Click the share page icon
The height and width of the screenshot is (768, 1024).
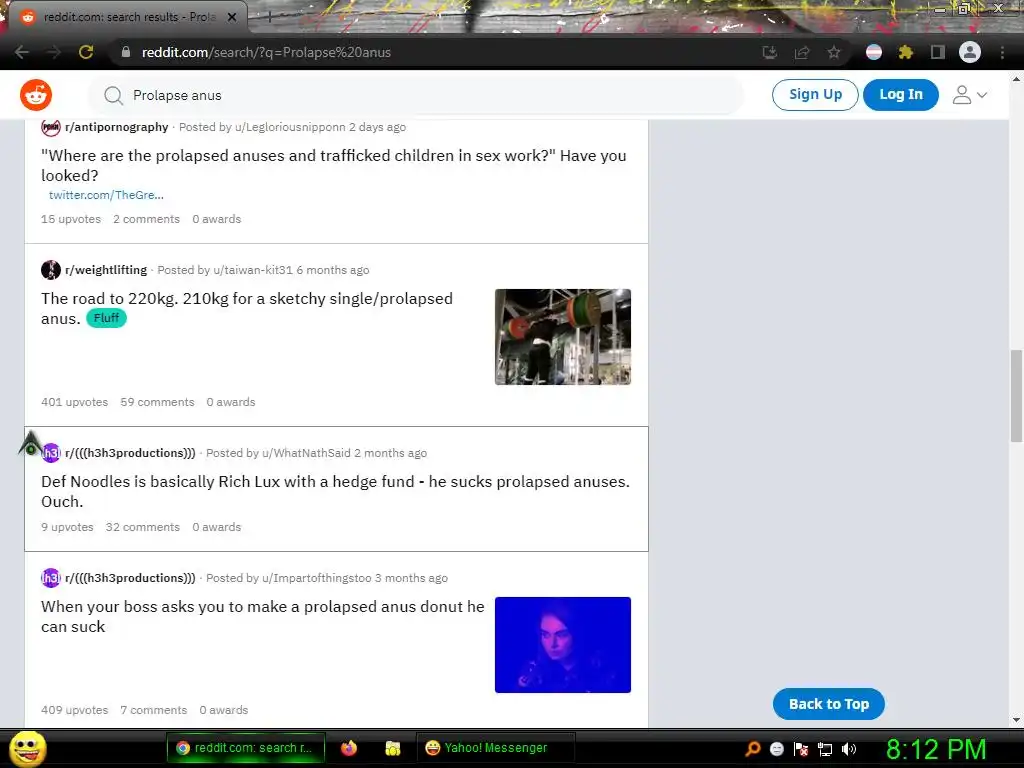(x=802, y=52)
